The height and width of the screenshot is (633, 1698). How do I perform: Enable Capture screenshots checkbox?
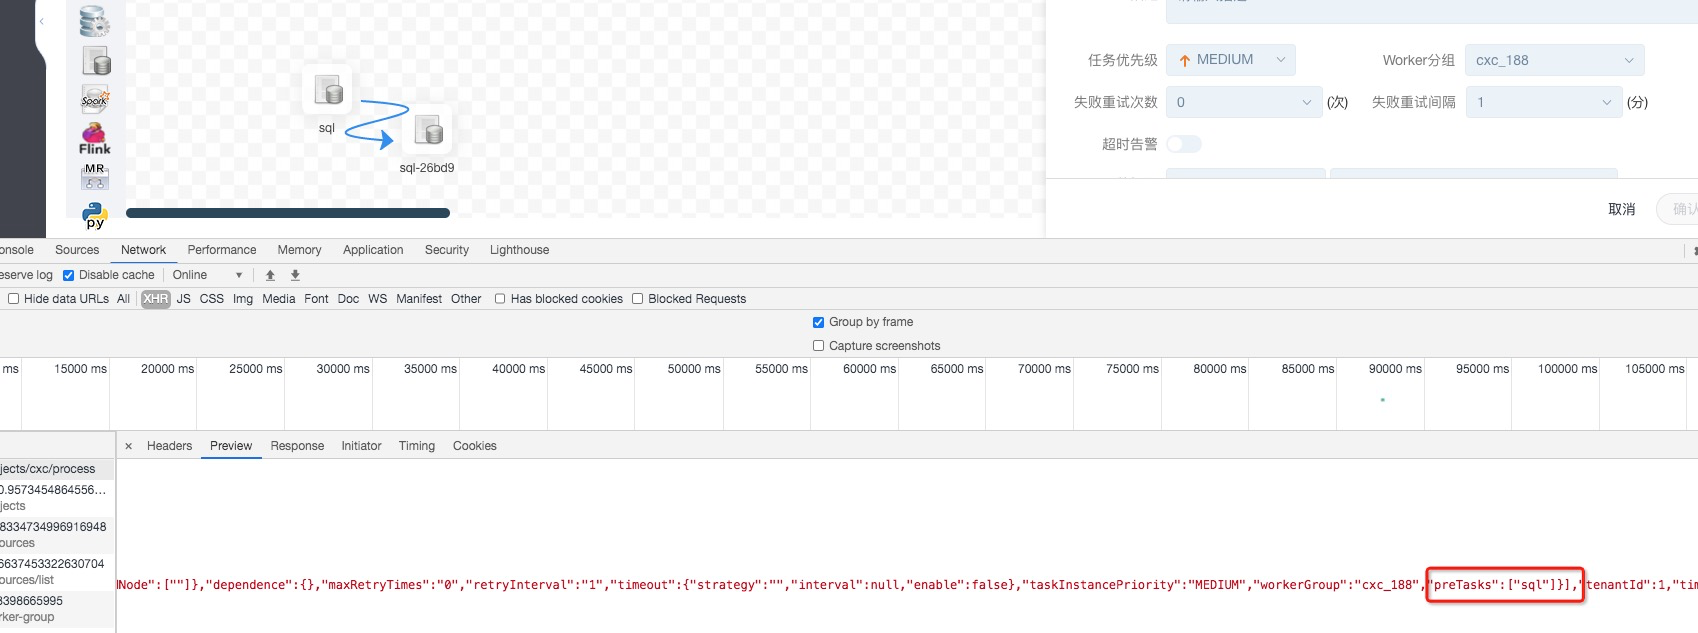coord(819,346)
